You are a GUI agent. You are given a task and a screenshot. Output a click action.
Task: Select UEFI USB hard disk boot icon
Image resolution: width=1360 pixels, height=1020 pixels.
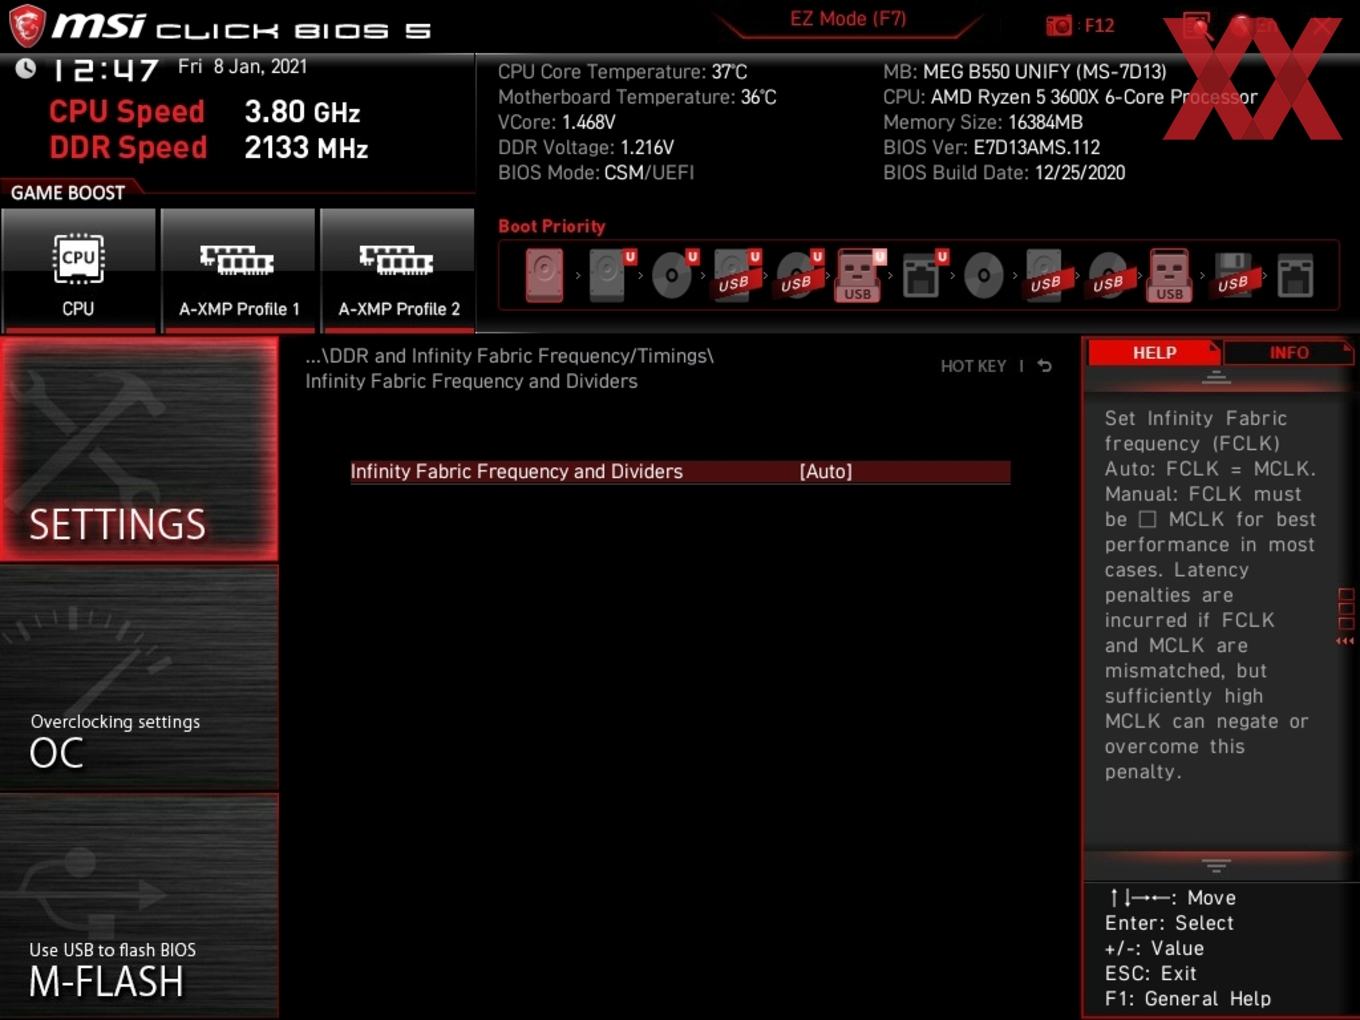pos(735,275)
